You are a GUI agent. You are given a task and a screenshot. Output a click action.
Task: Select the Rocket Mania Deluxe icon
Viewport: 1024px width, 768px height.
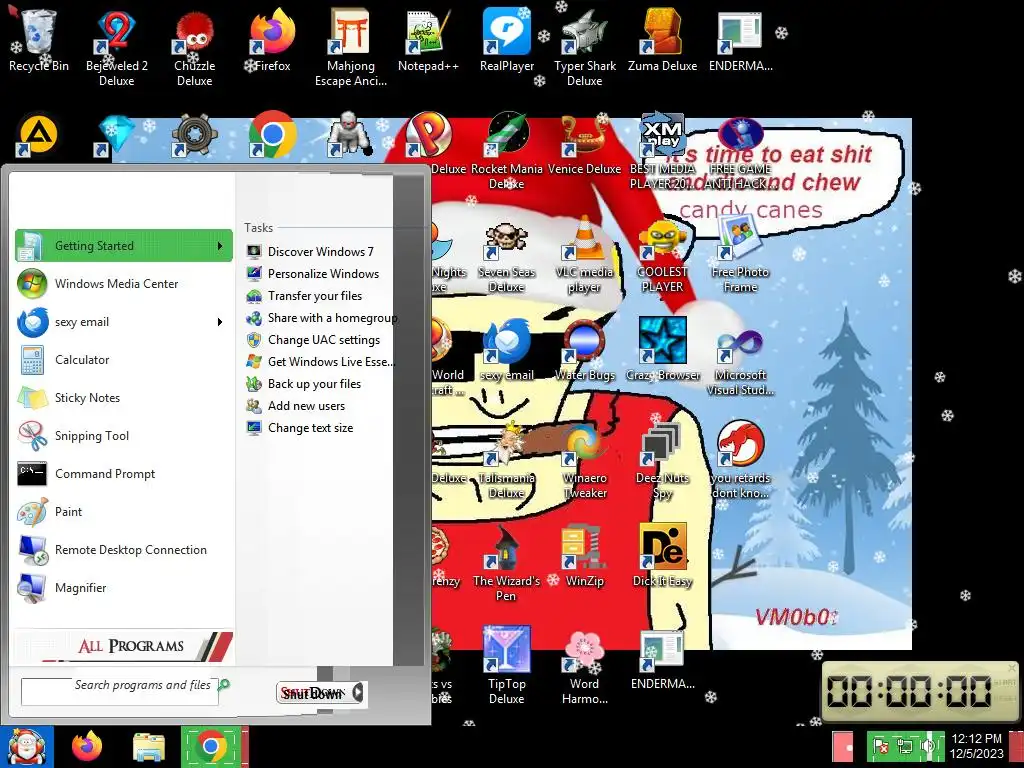pyautogui.click(x=507, y=152)
